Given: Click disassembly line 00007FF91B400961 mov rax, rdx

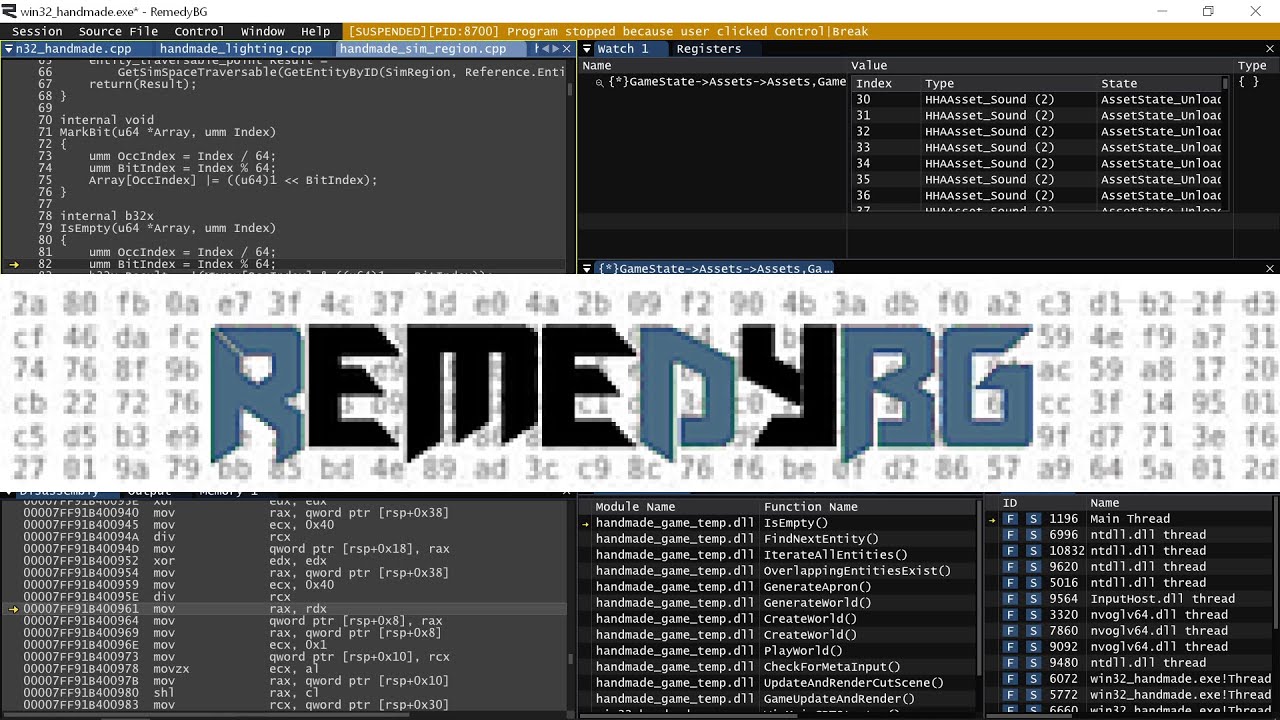Looking at the screenshot, I should 285,609.
